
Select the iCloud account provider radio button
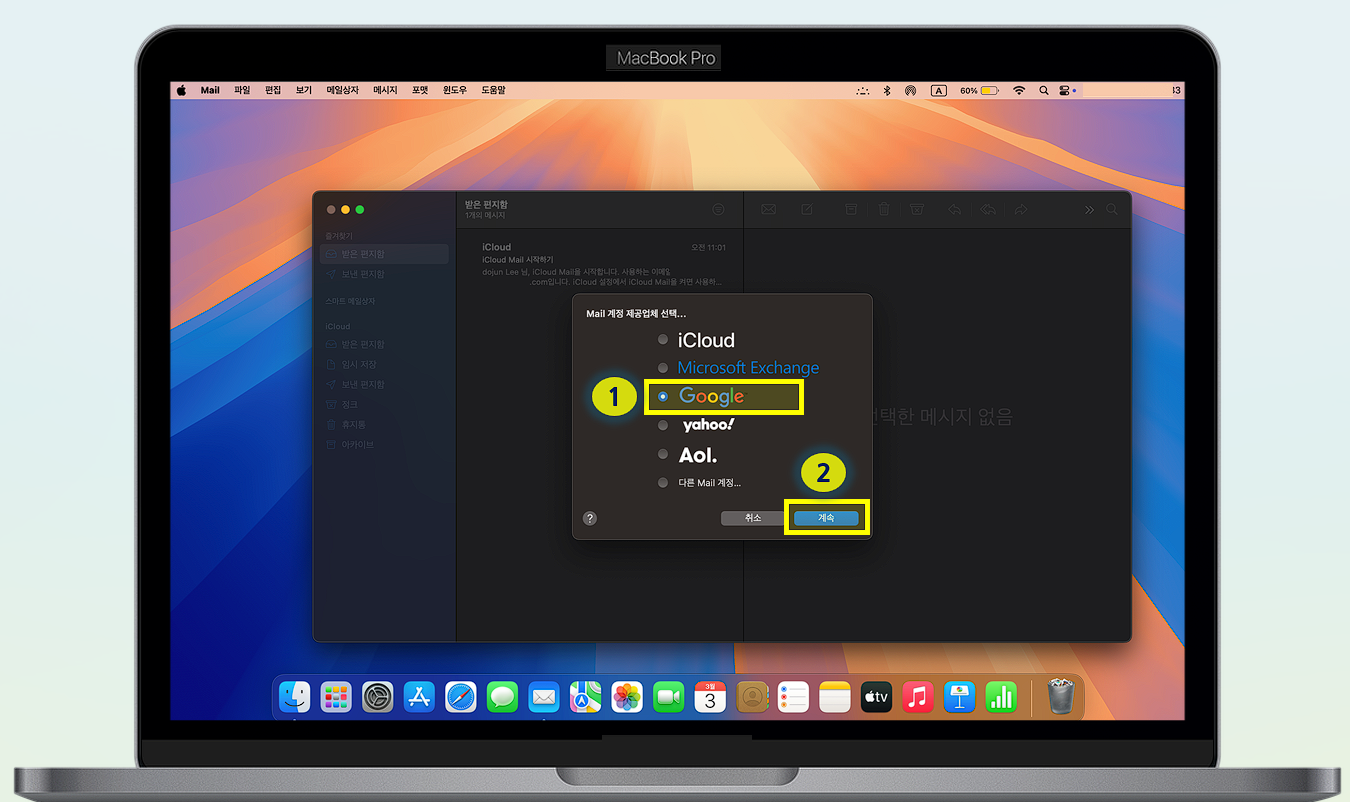click(x=662, y=340)
